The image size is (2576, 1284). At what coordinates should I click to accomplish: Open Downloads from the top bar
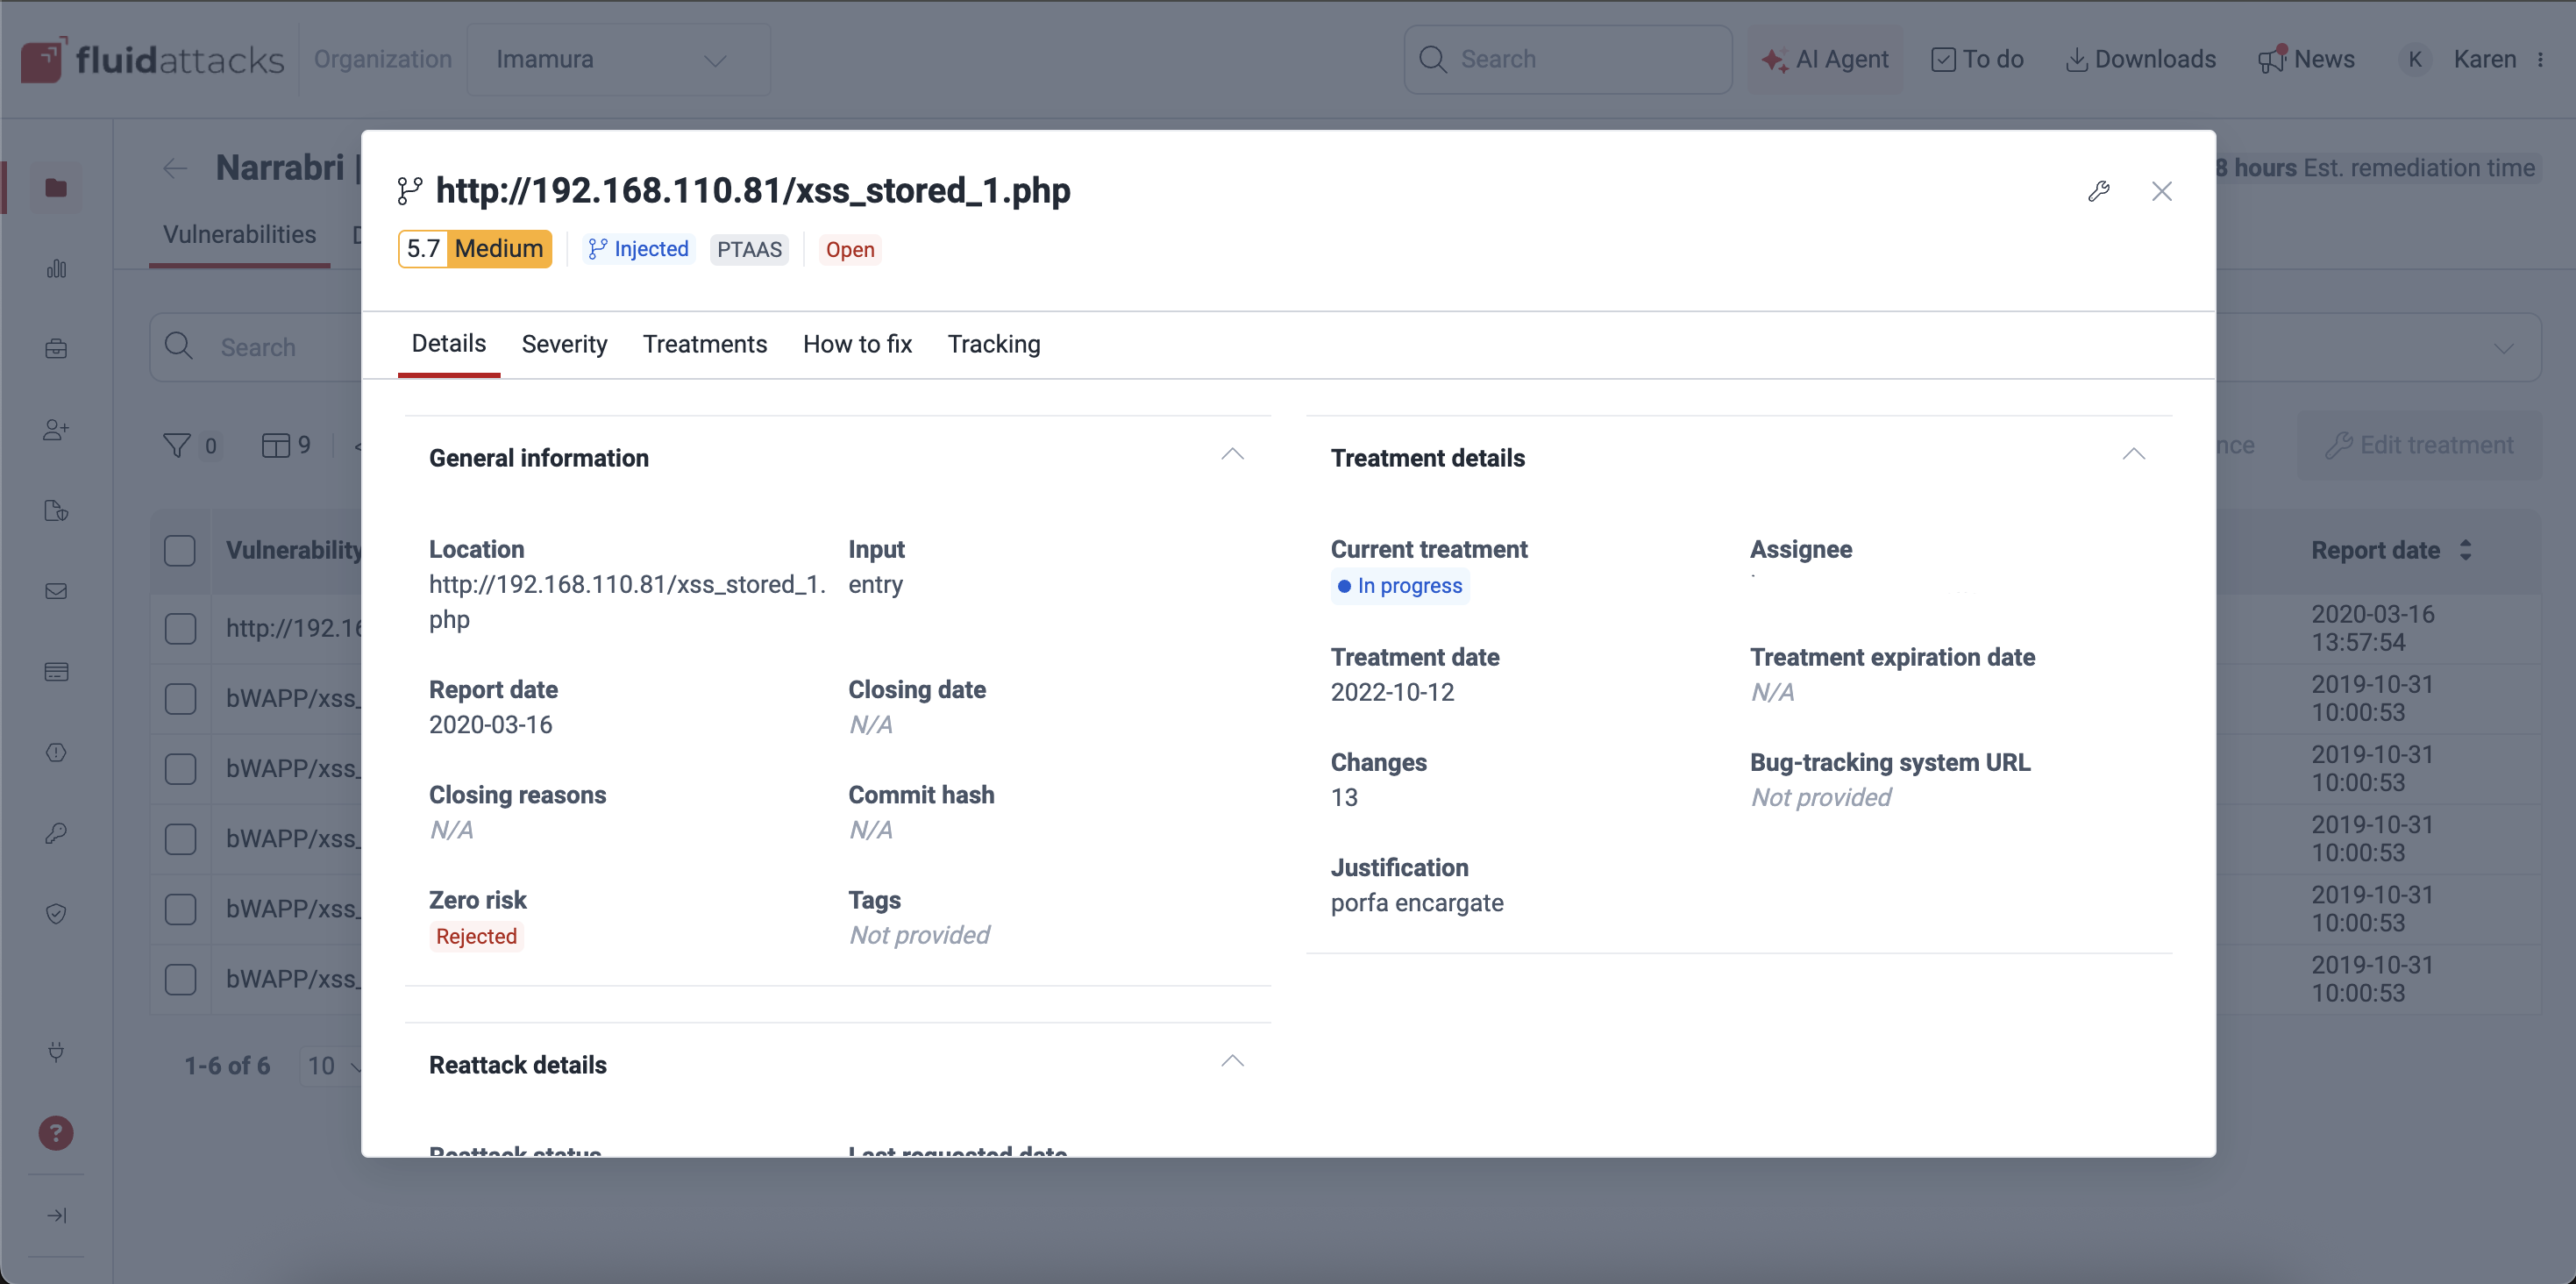click(2141, 60)
